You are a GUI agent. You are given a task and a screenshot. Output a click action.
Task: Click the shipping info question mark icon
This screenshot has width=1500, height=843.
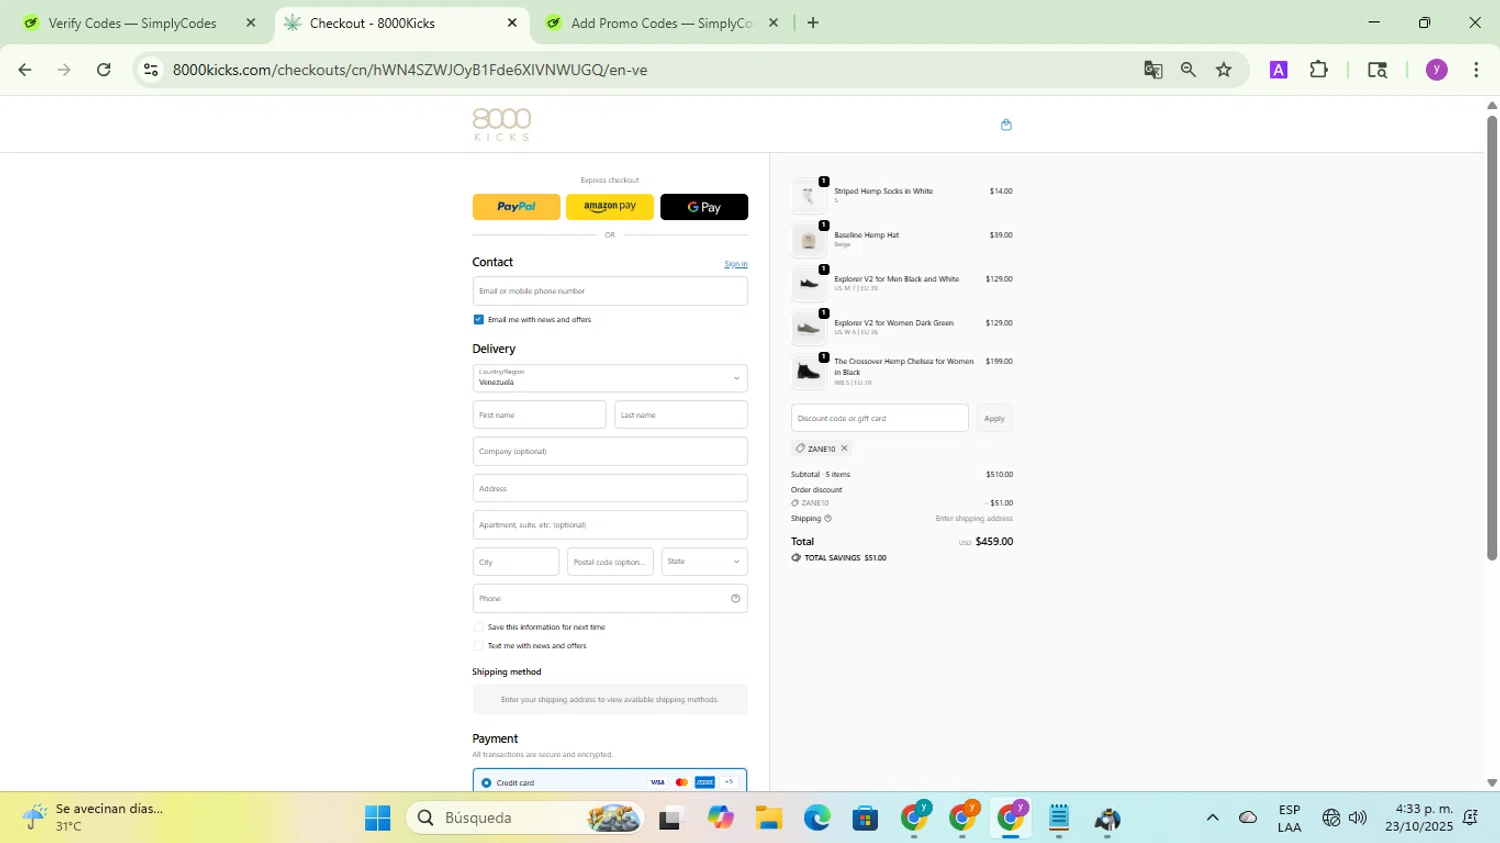[827, 518]
